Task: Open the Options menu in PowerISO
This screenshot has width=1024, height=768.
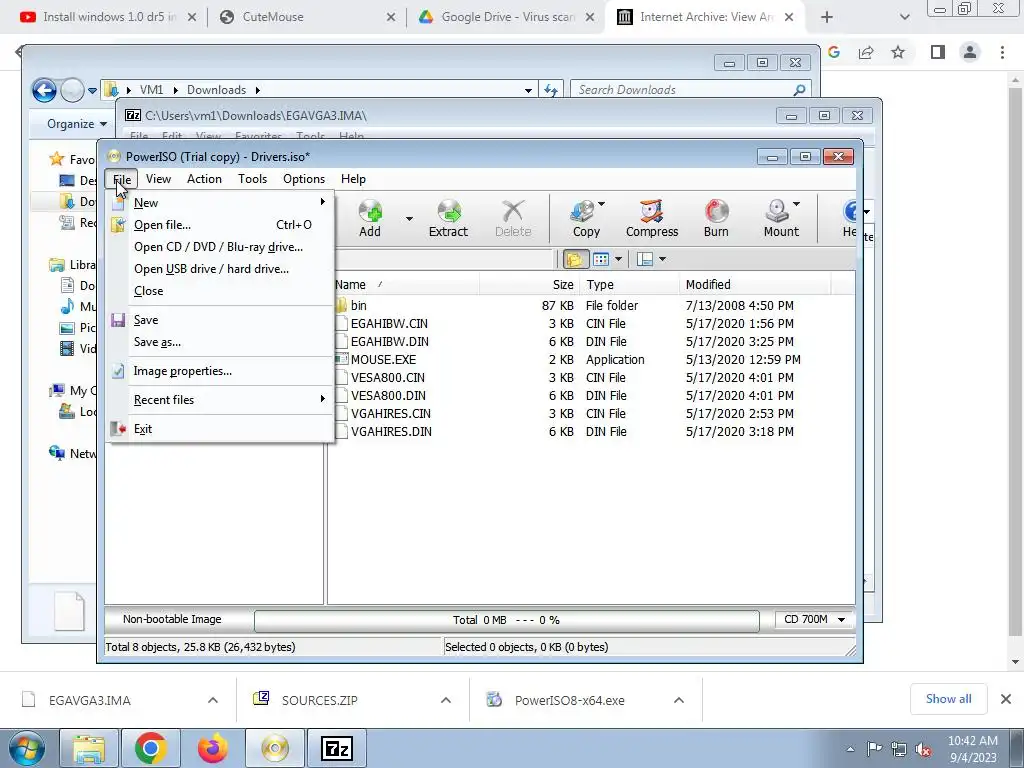Action: tap(304, 179)
